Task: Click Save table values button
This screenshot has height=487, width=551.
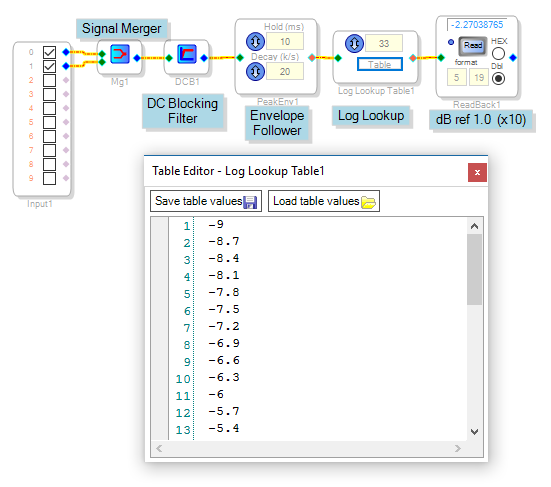Action: click(x=206, y=201)
